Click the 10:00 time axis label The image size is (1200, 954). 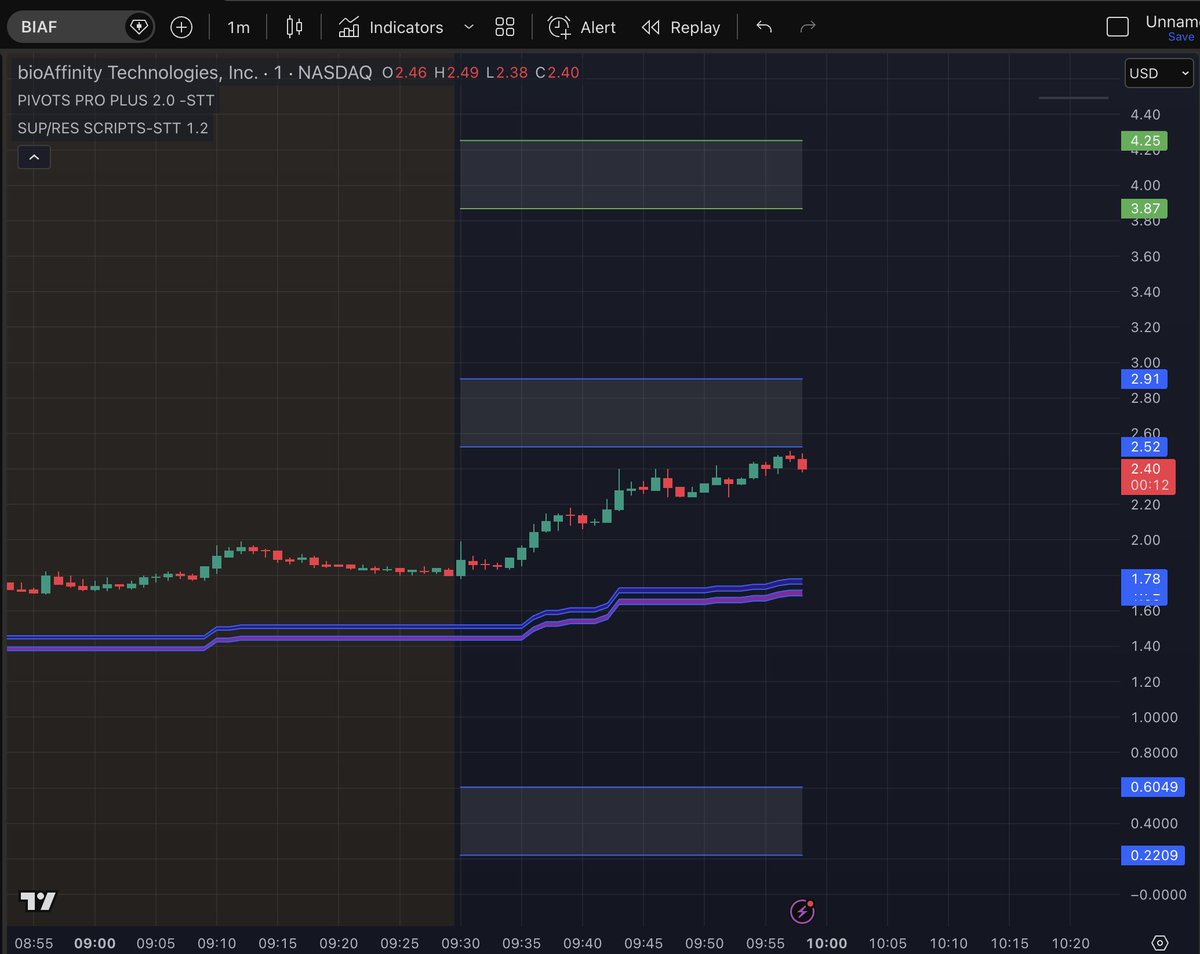pos(826,943)
